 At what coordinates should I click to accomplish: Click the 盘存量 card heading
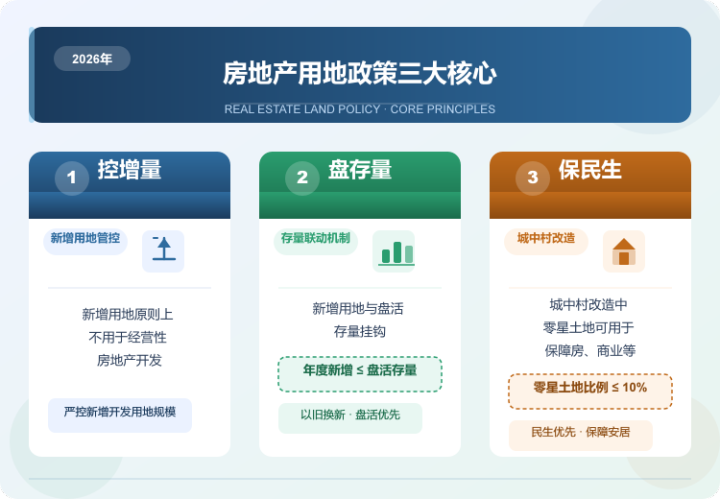pos(360,170)
